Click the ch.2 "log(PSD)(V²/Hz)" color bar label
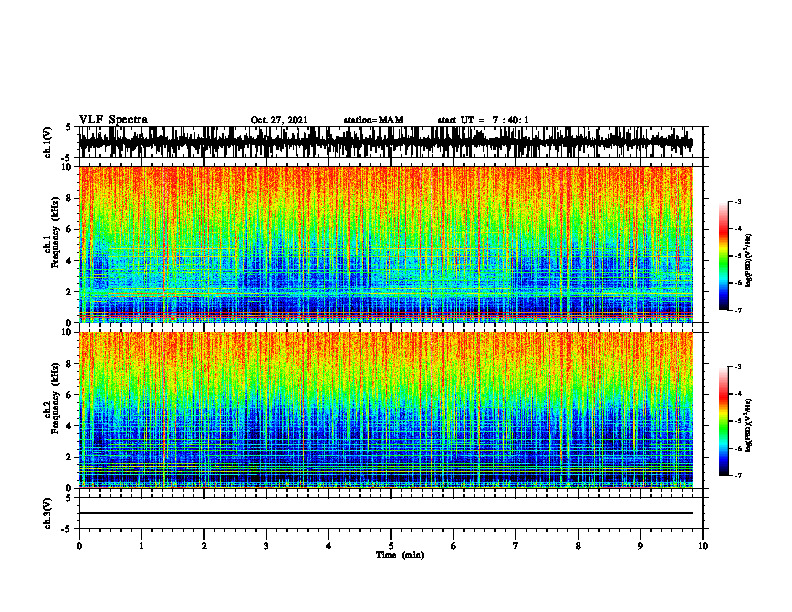The image size is (792, 612). click(749, 425)
